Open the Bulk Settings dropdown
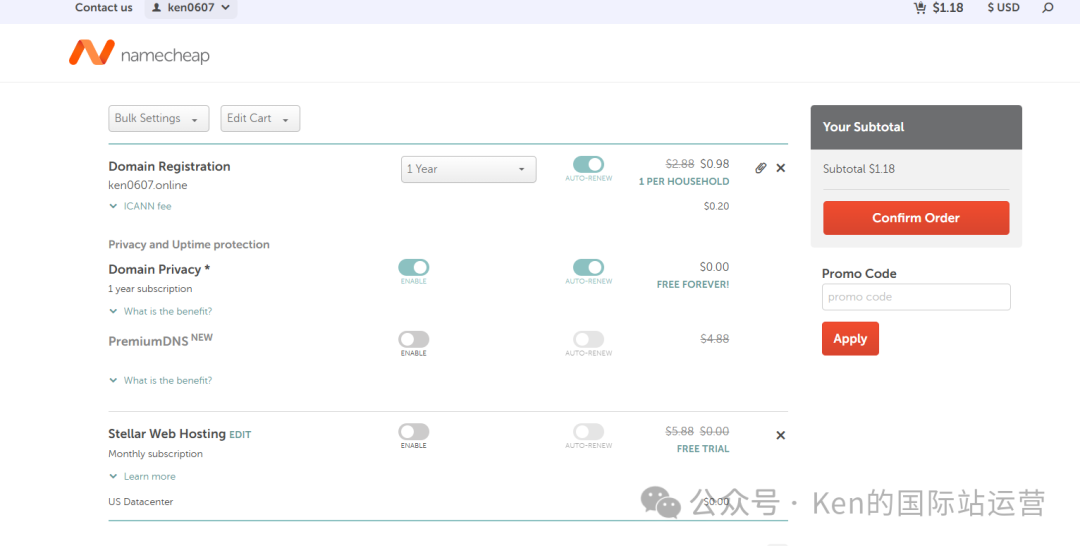Screen dimensions: 1080x546 [158, 118]
